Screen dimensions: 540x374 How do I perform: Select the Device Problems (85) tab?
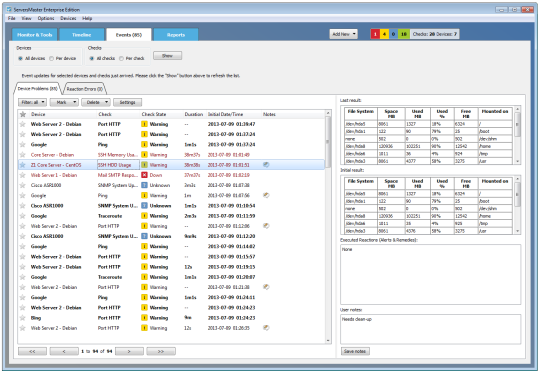point(38,89)
